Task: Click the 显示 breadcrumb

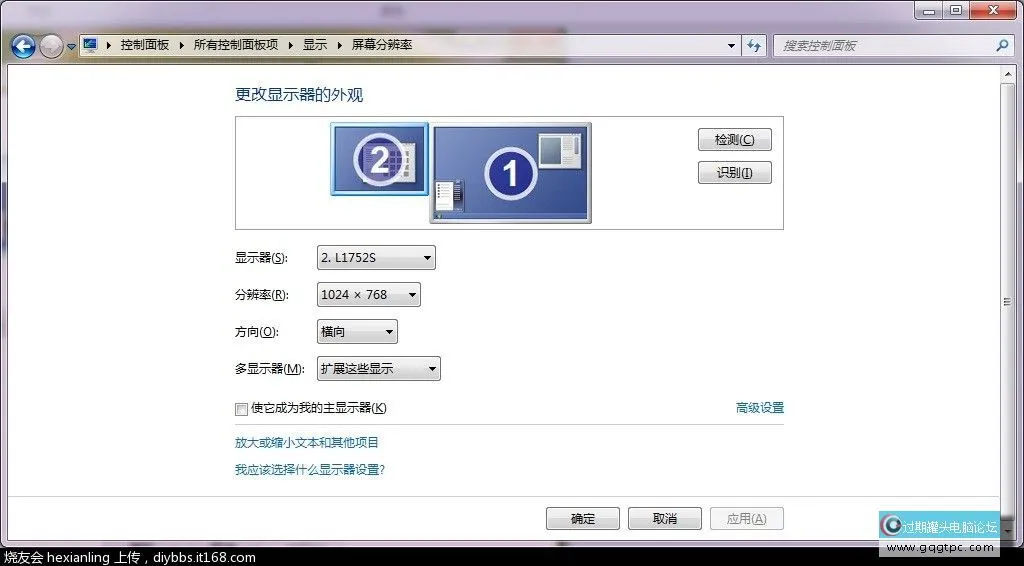Action: [315, 45]
